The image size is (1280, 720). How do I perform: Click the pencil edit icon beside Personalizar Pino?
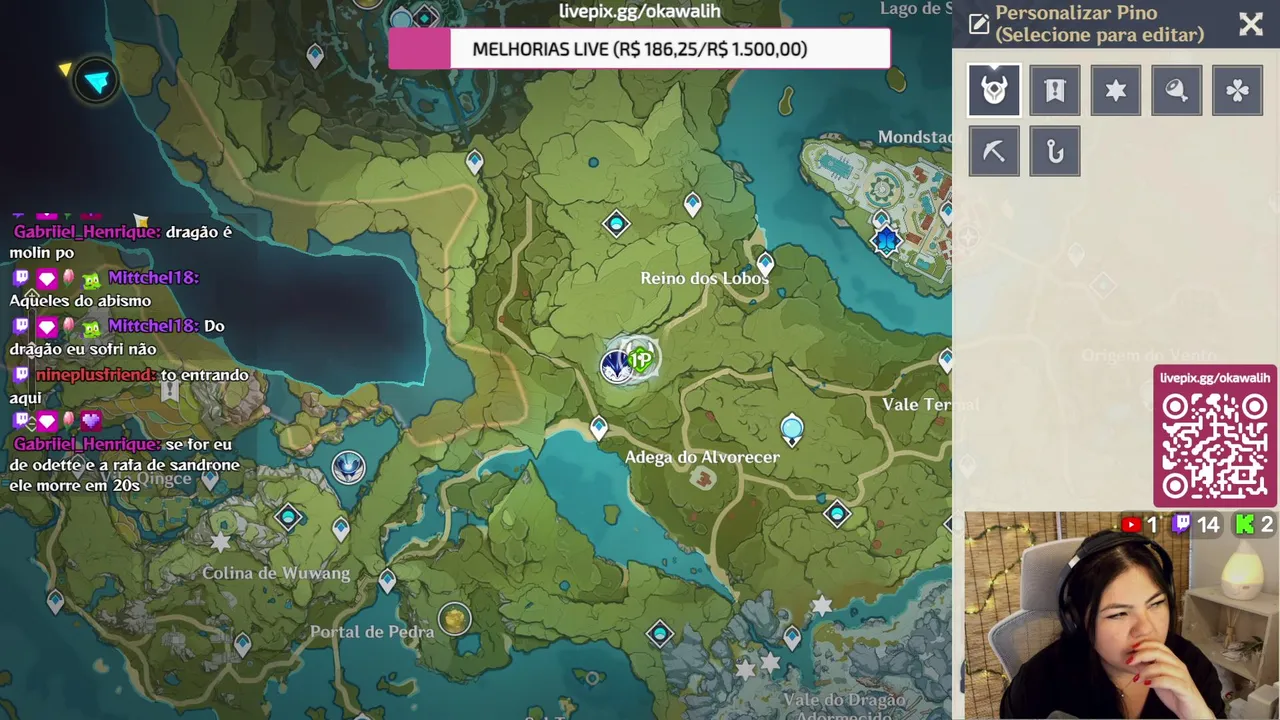point(979,23)
